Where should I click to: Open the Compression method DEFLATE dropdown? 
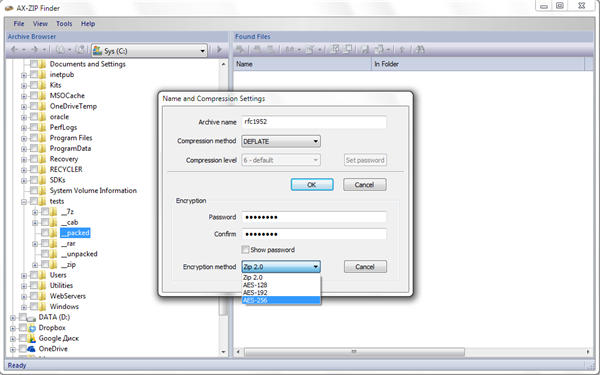(281, 141)
